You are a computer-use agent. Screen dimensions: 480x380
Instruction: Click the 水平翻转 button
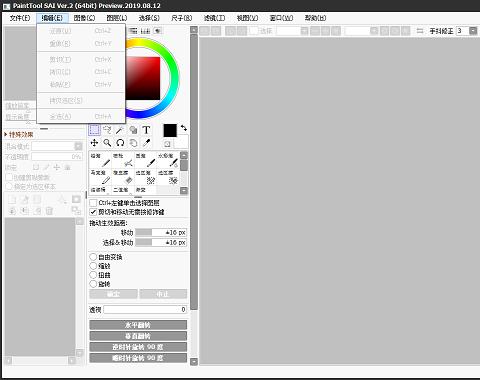[x=138, y=325]
